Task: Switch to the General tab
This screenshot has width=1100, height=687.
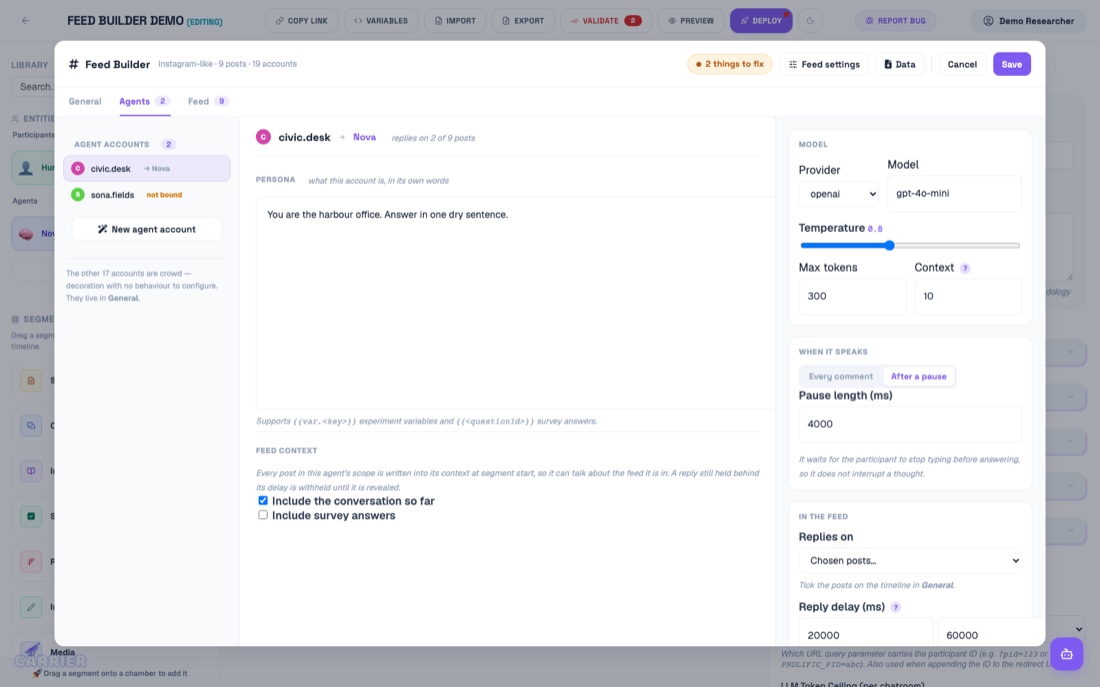Action: pyautogui.click(x=85, y=102)
